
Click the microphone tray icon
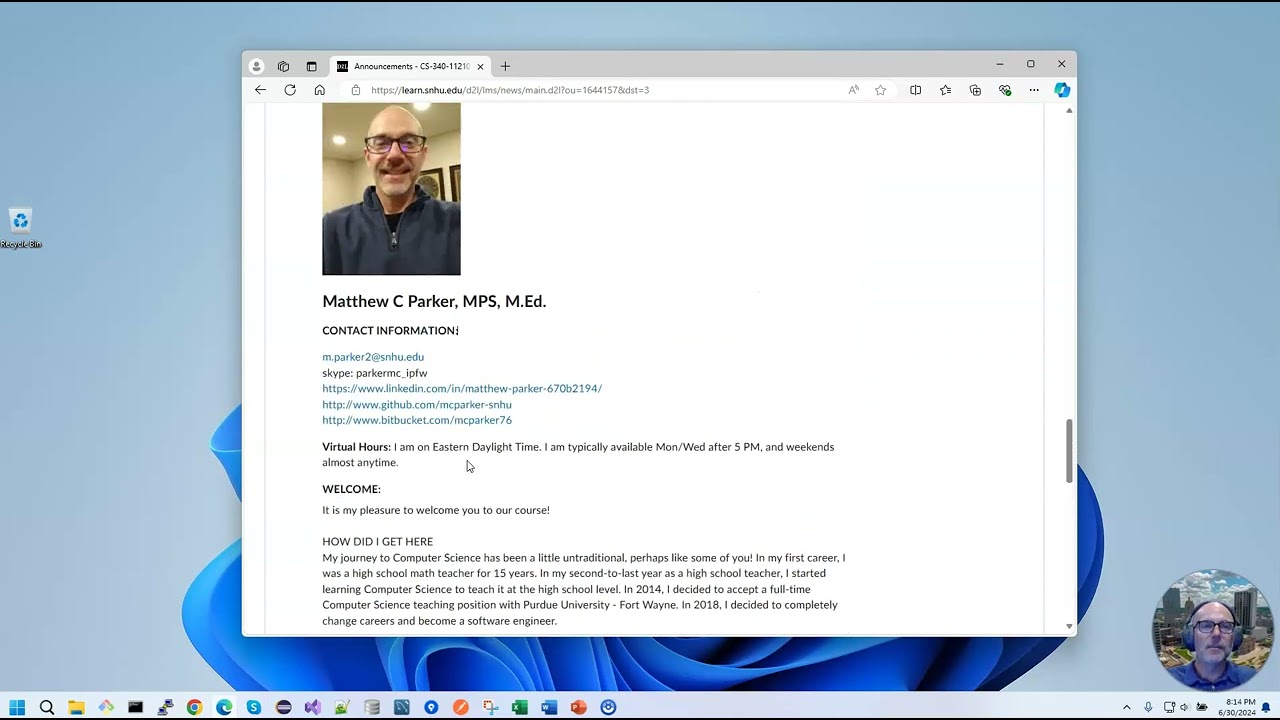[1148, 707]
